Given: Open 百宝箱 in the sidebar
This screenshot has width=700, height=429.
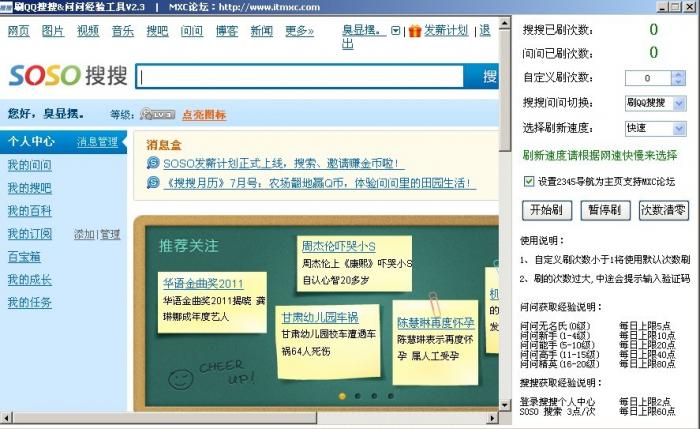Looking at the screenshot, I should click(24, 257).
